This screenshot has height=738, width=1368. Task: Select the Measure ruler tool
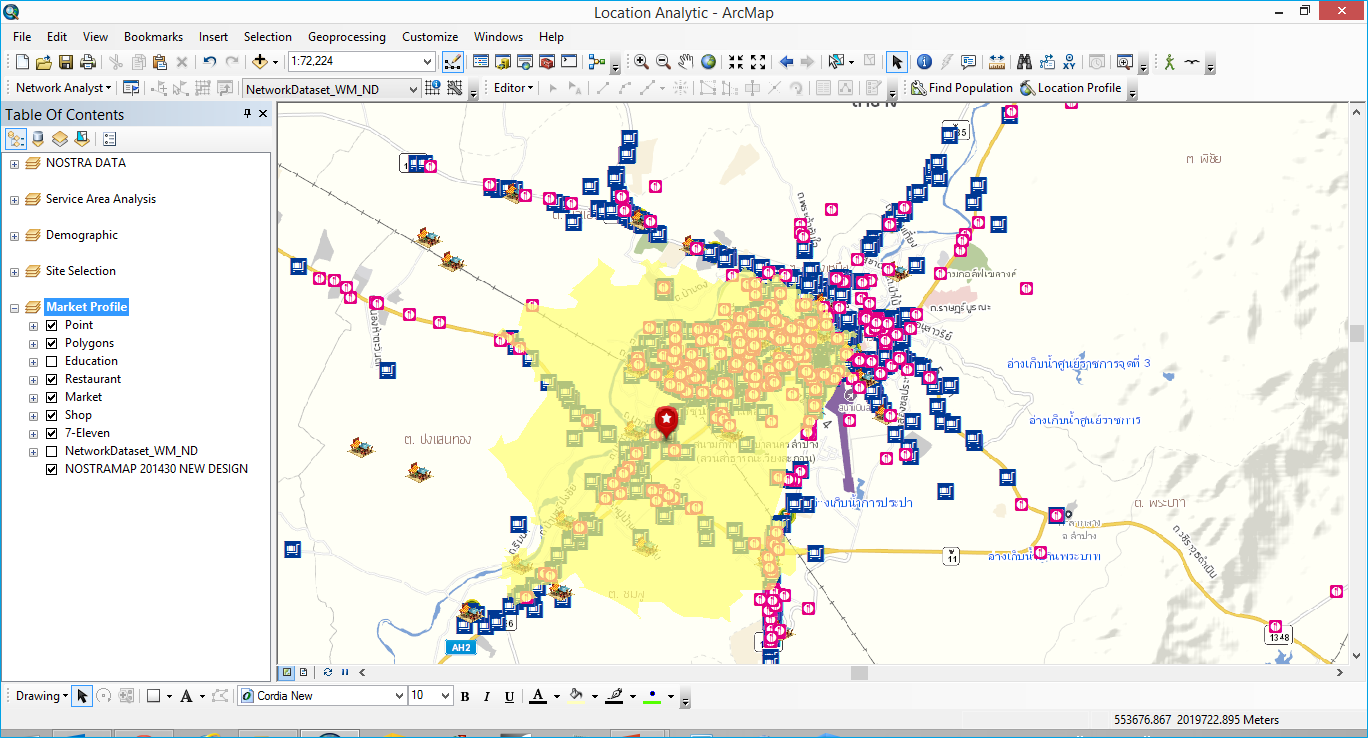click(997, 62)
